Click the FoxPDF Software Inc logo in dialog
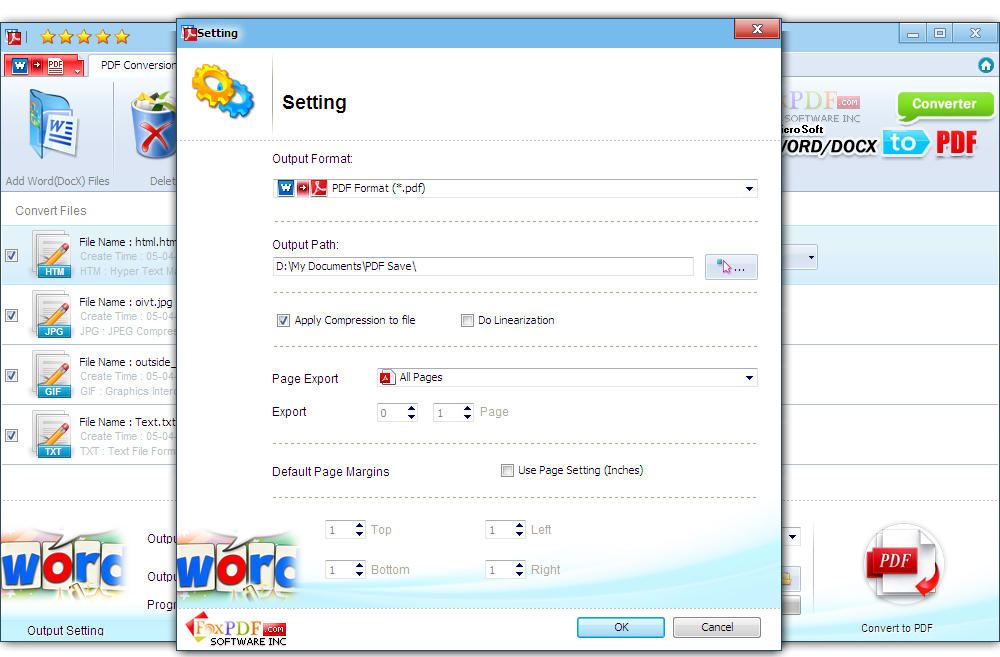 (x=237, y=630)
